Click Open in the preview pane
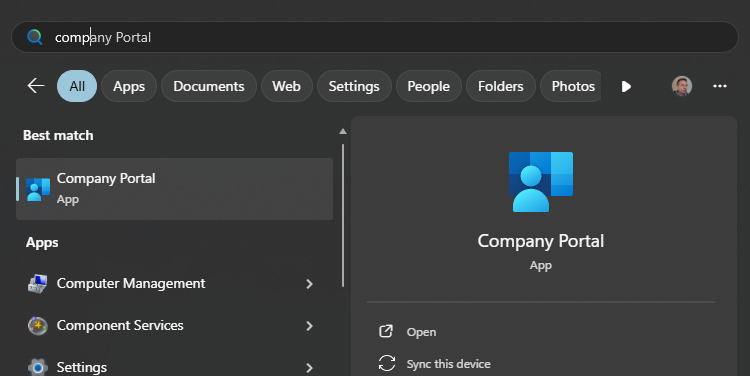 pyautogui.click(x=421, y=332)
